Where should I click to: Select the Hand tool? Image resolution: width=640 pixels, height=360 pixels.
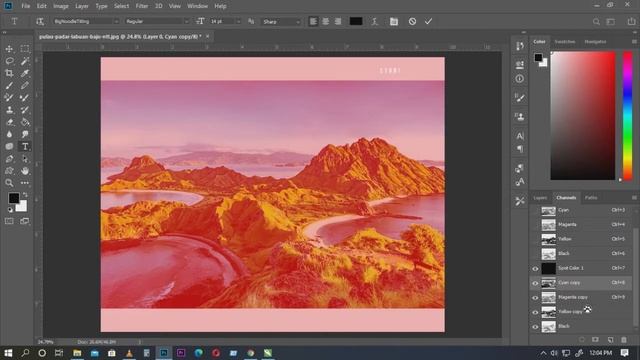(x=25, y=171)
